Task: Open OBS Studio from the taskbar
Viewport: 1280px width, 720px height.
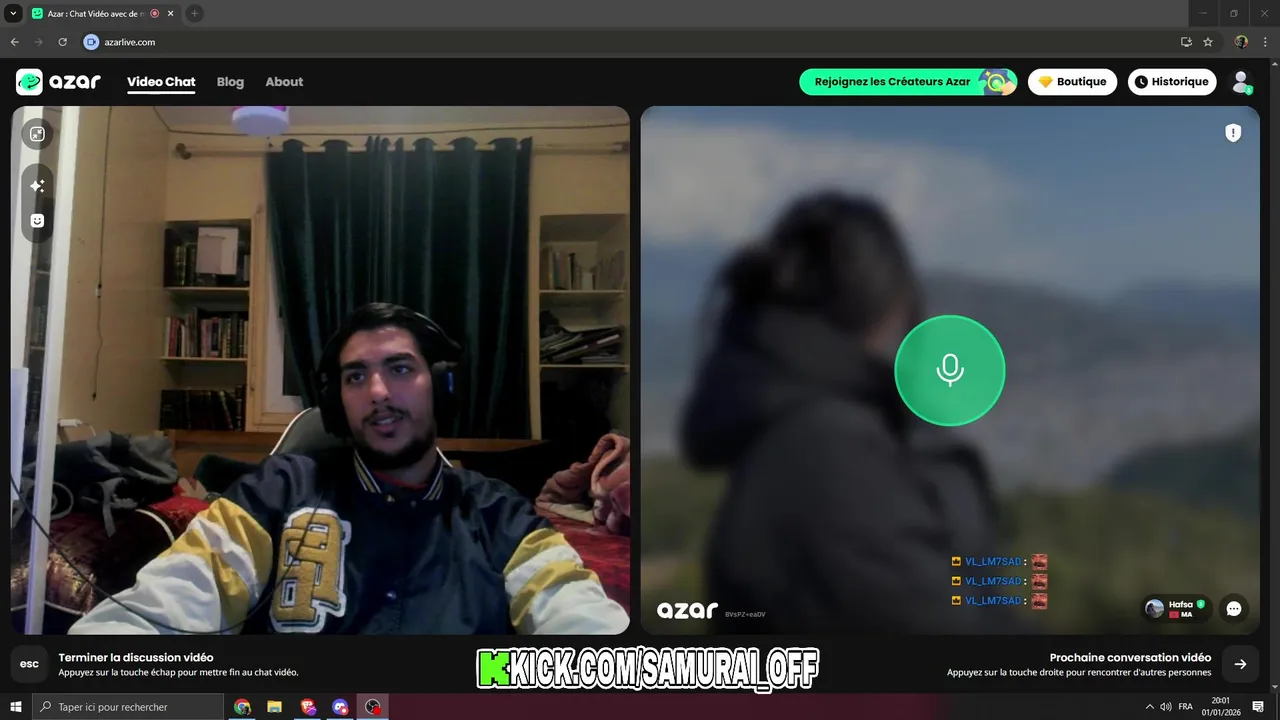Action: pyautogui.click(x=373, y=707)
